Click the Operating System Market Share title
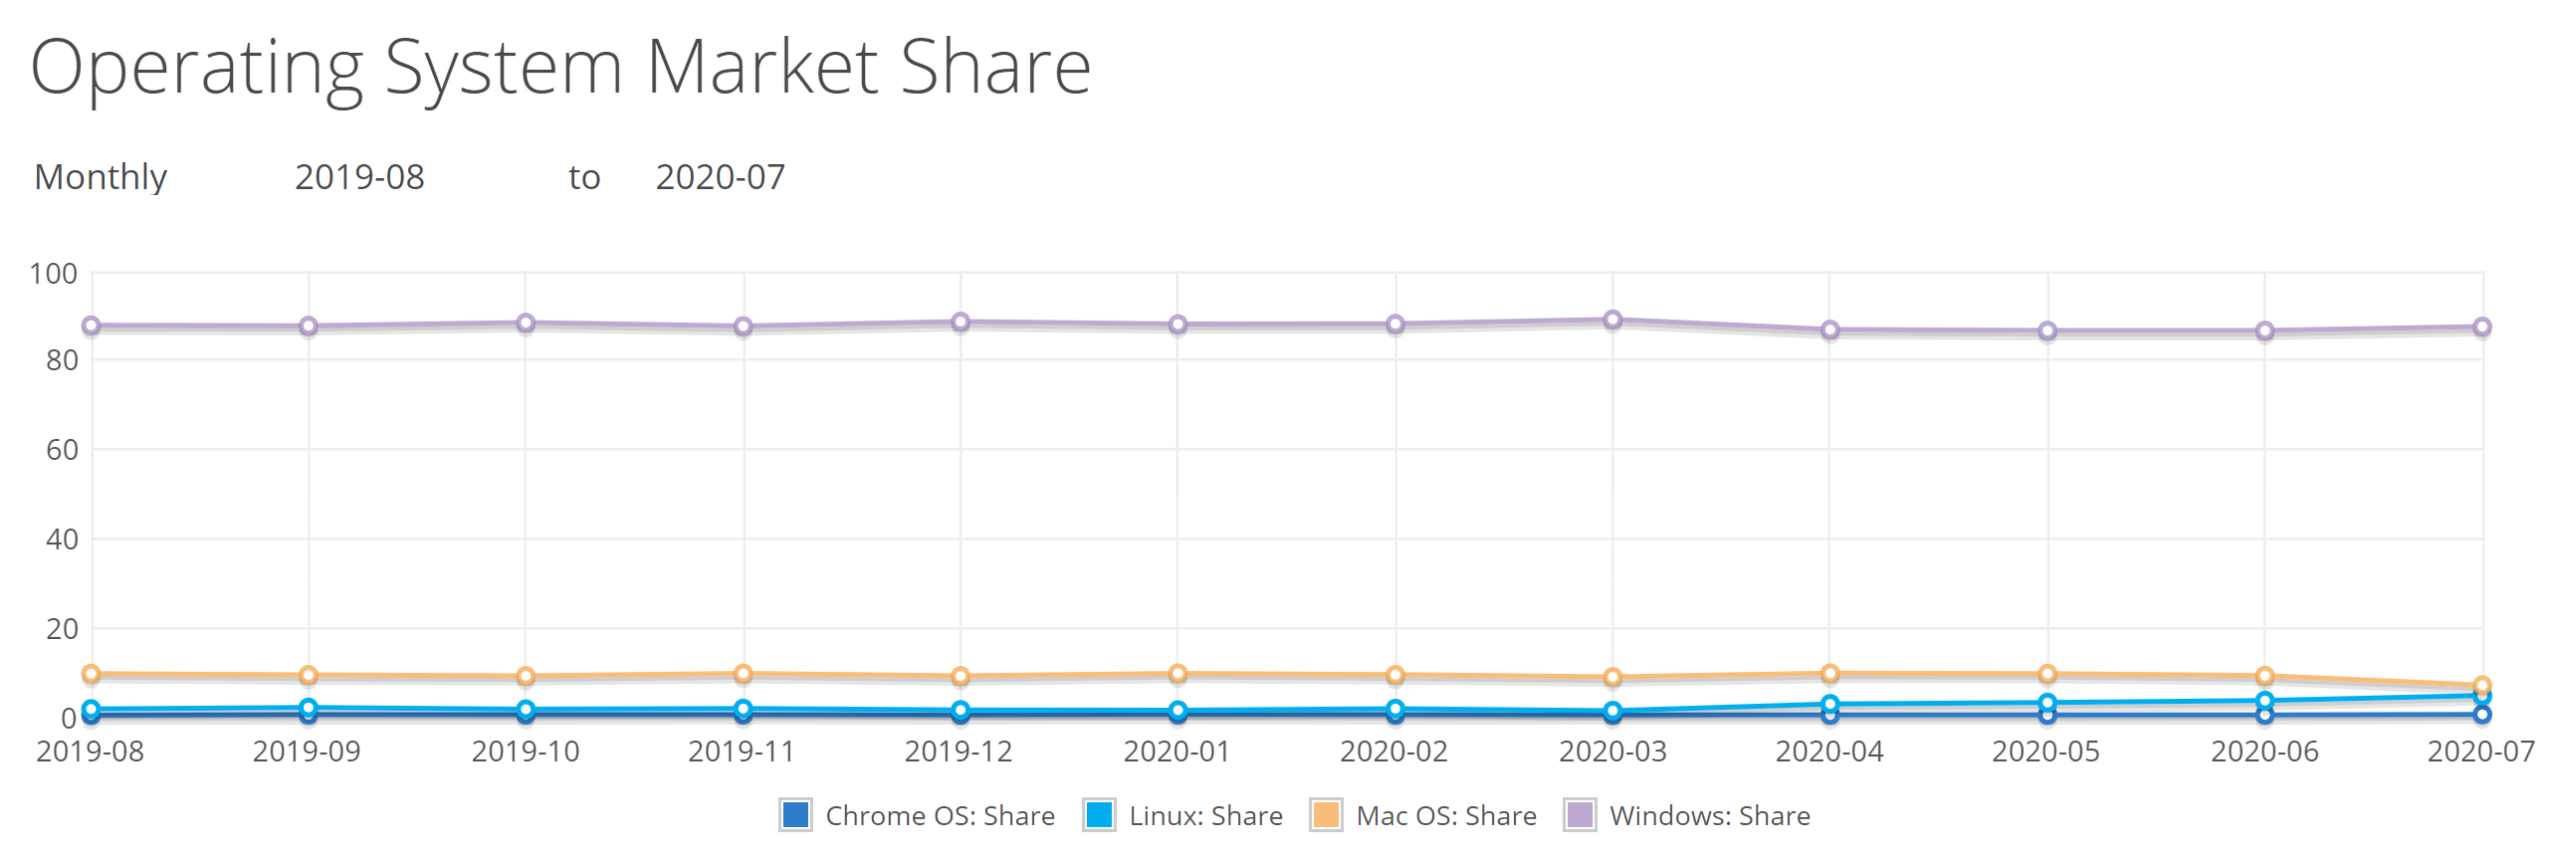The height and width of the screenshot is (861, 2576). pyautogui.click(x=560, y=67)
